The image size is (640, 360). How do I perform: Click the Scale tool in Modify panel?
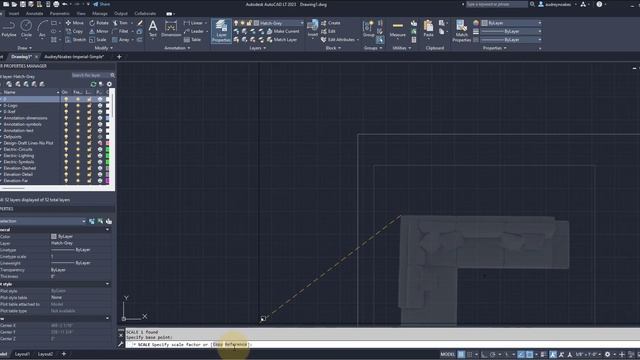(x=98, y=40)
